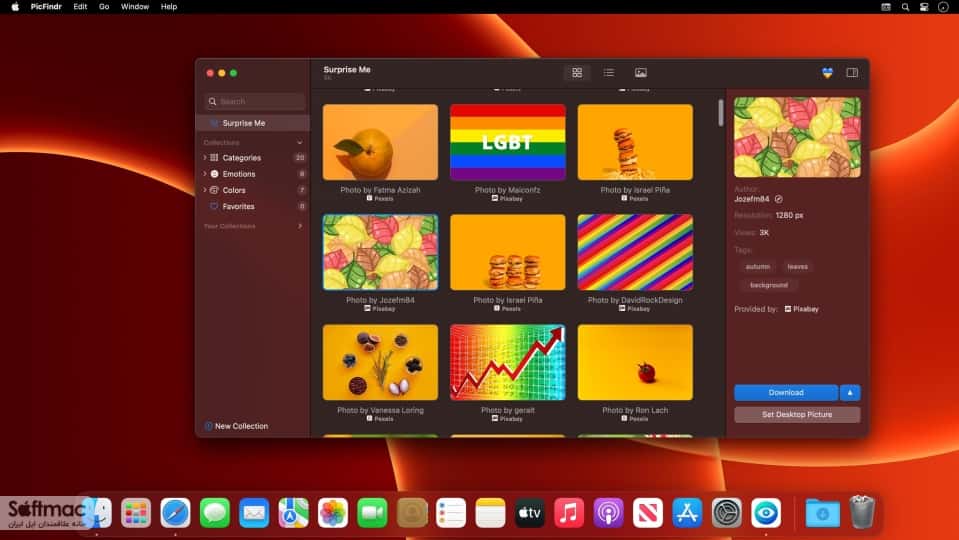
Task: Click Set Desktop Picture button
Action: [797, 415]
